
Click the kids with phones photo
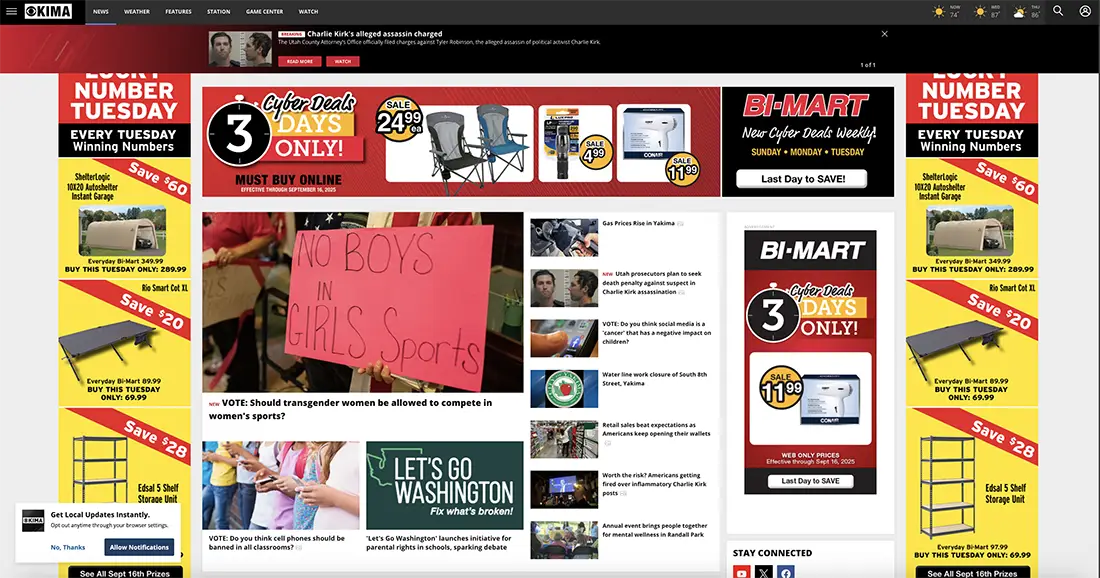(x=281, y=485)
